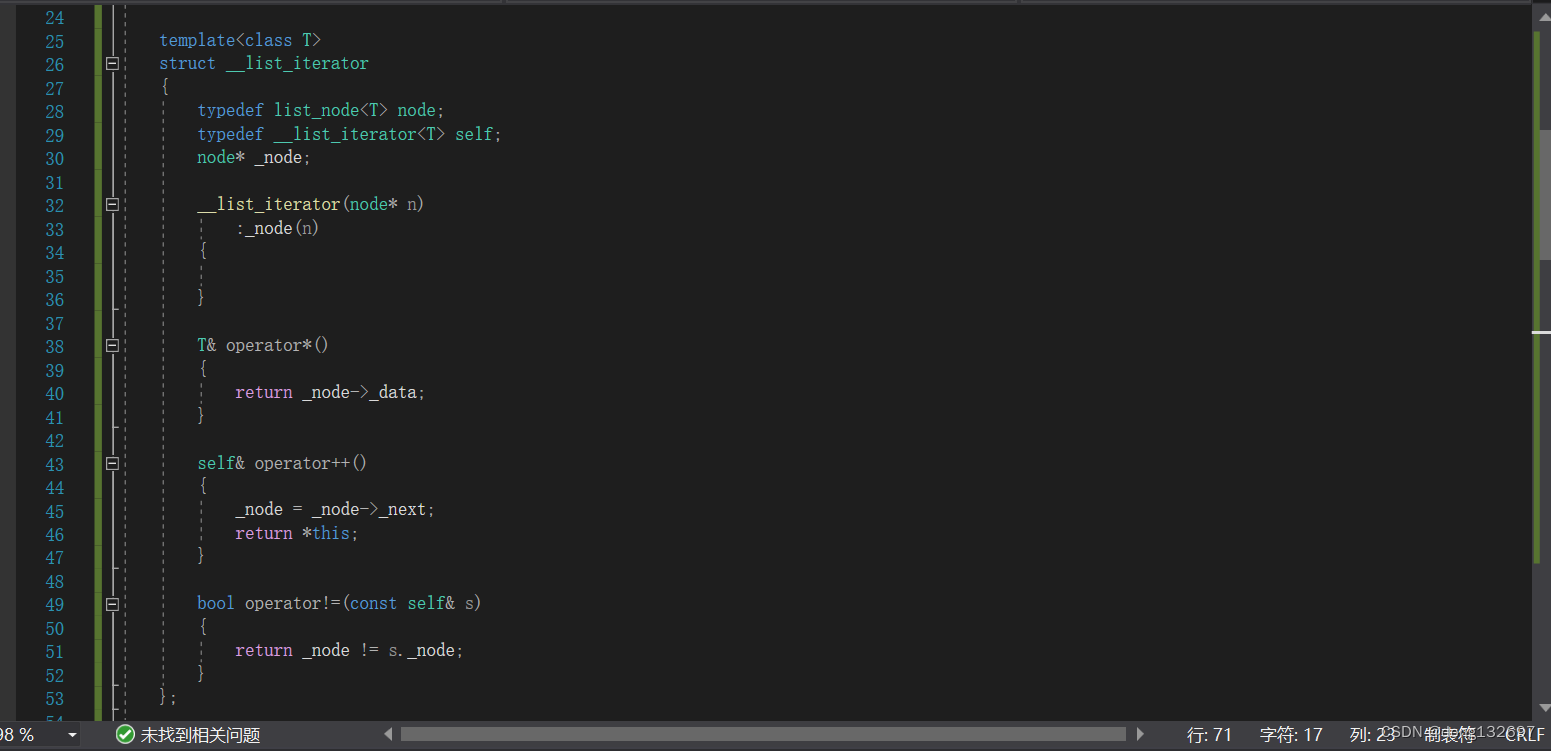Click line number 43 in the gutter

(54, 464)
